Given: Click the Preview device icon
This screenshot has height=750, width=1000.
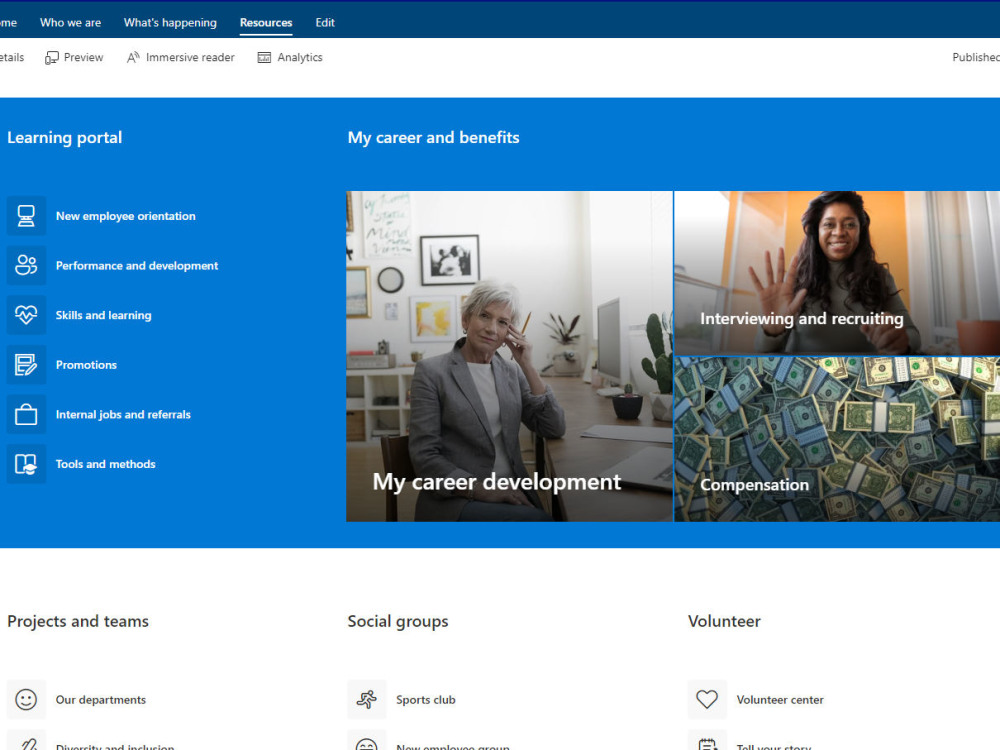Looking at the screenshot, I should tap(52, 58).
